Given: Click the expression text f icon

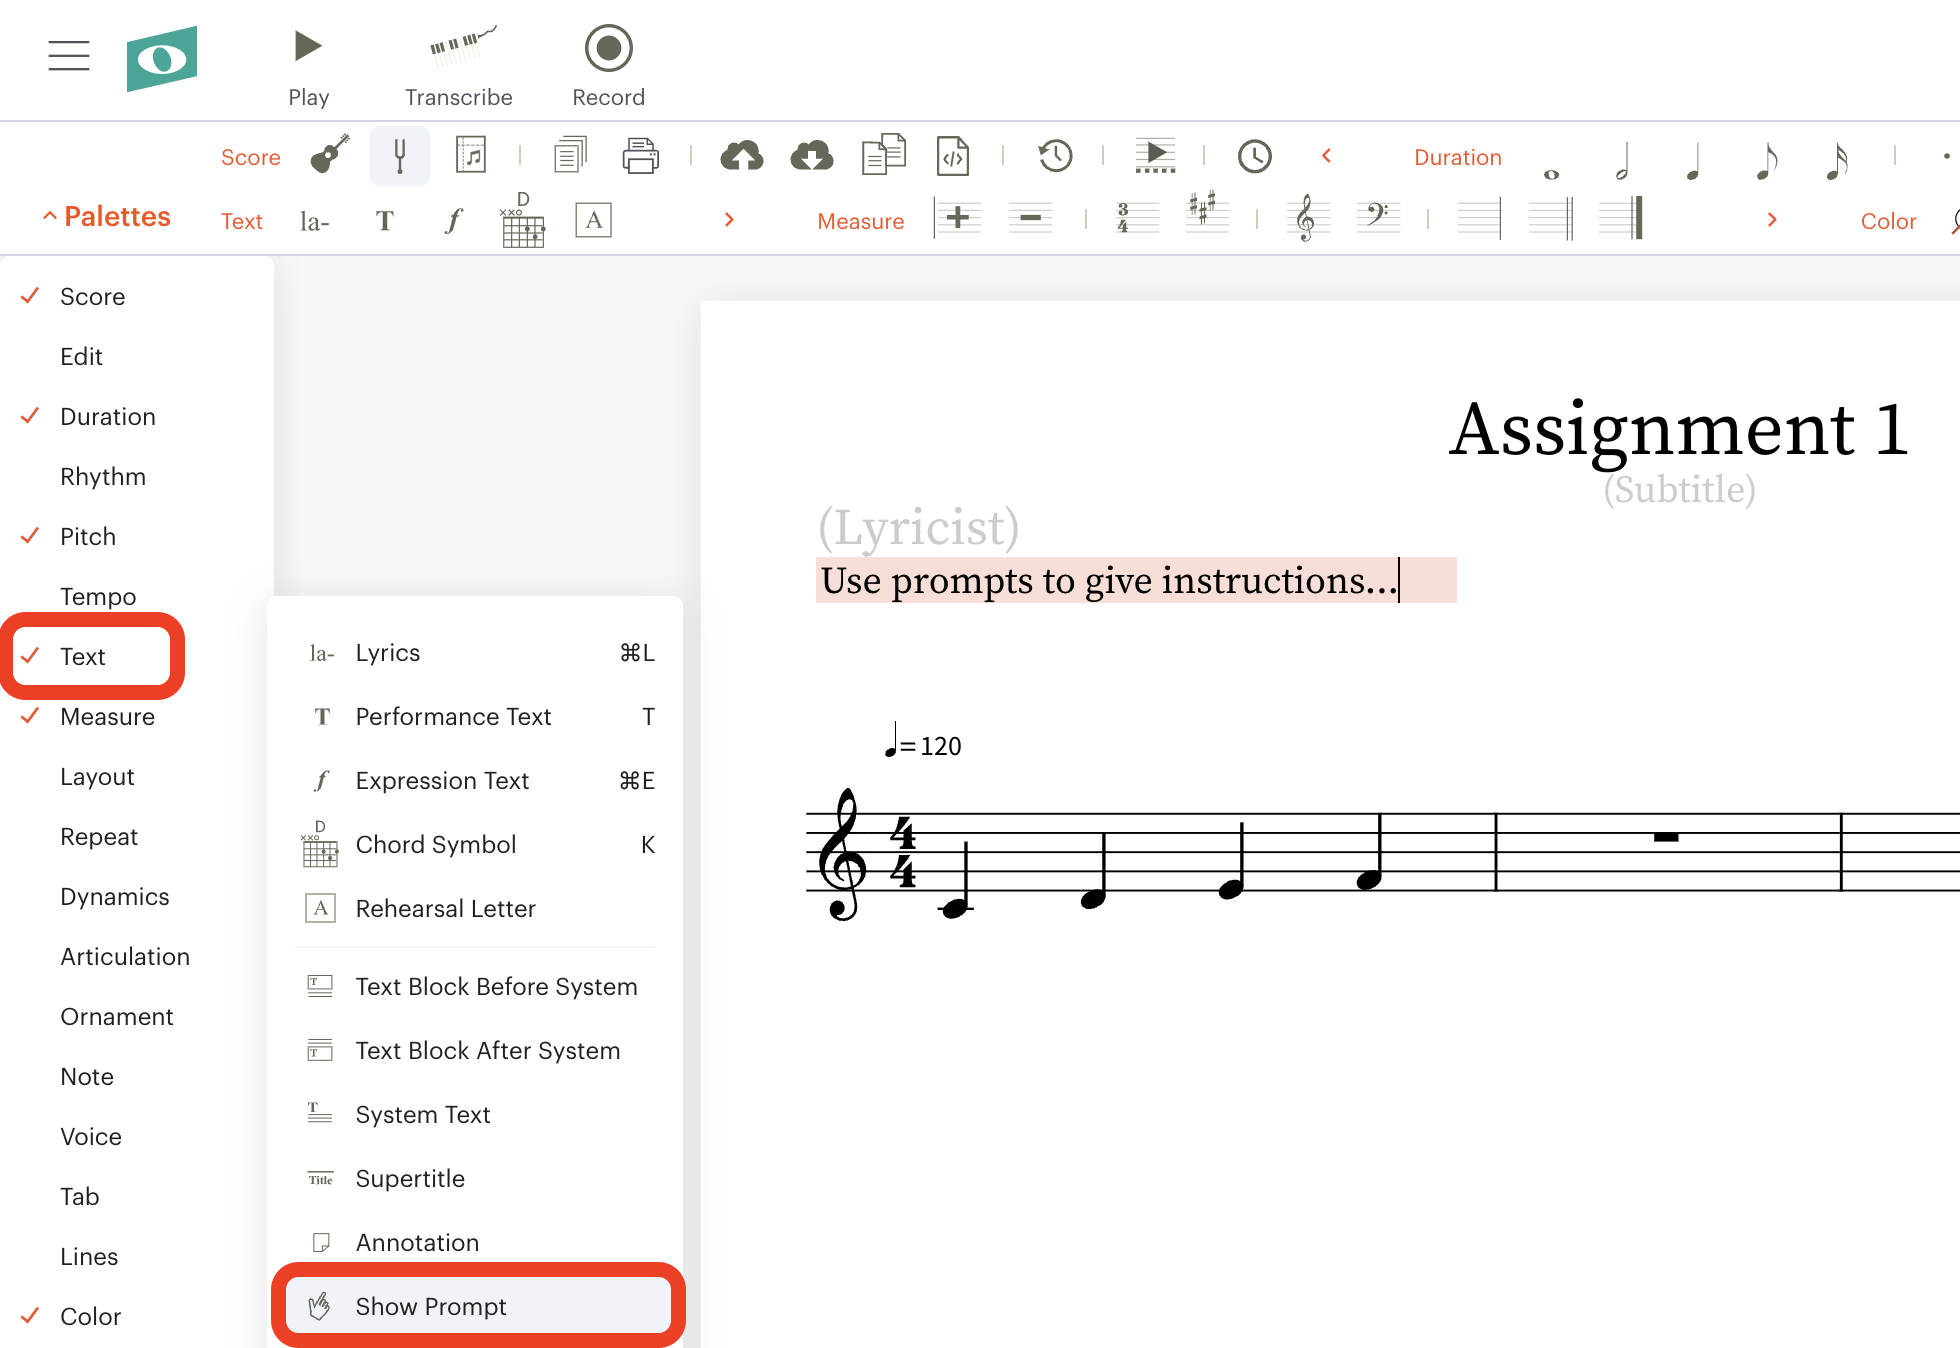Looking at the screenshot, I should [x=454, y=220].
